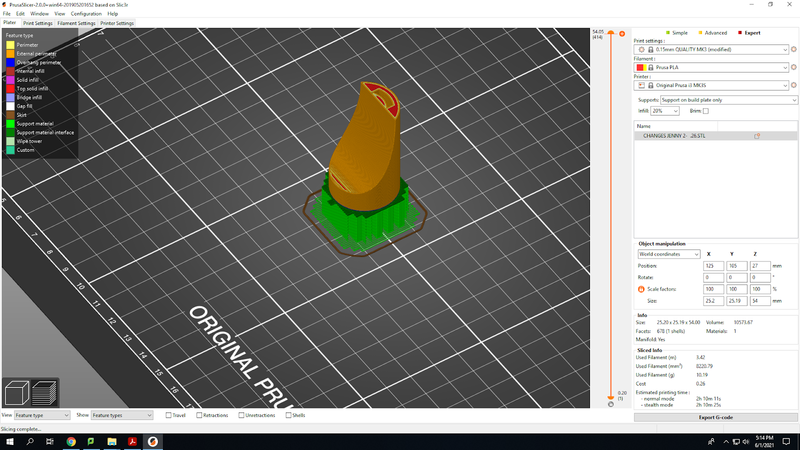Toggle the uniform scale lock icon

[x=641, y=289]
